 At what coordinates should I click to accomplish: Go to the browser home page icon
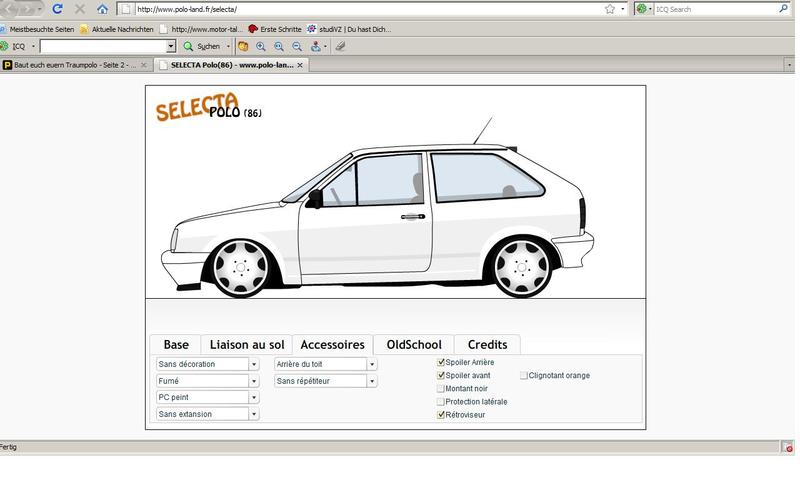coord(103,9)
